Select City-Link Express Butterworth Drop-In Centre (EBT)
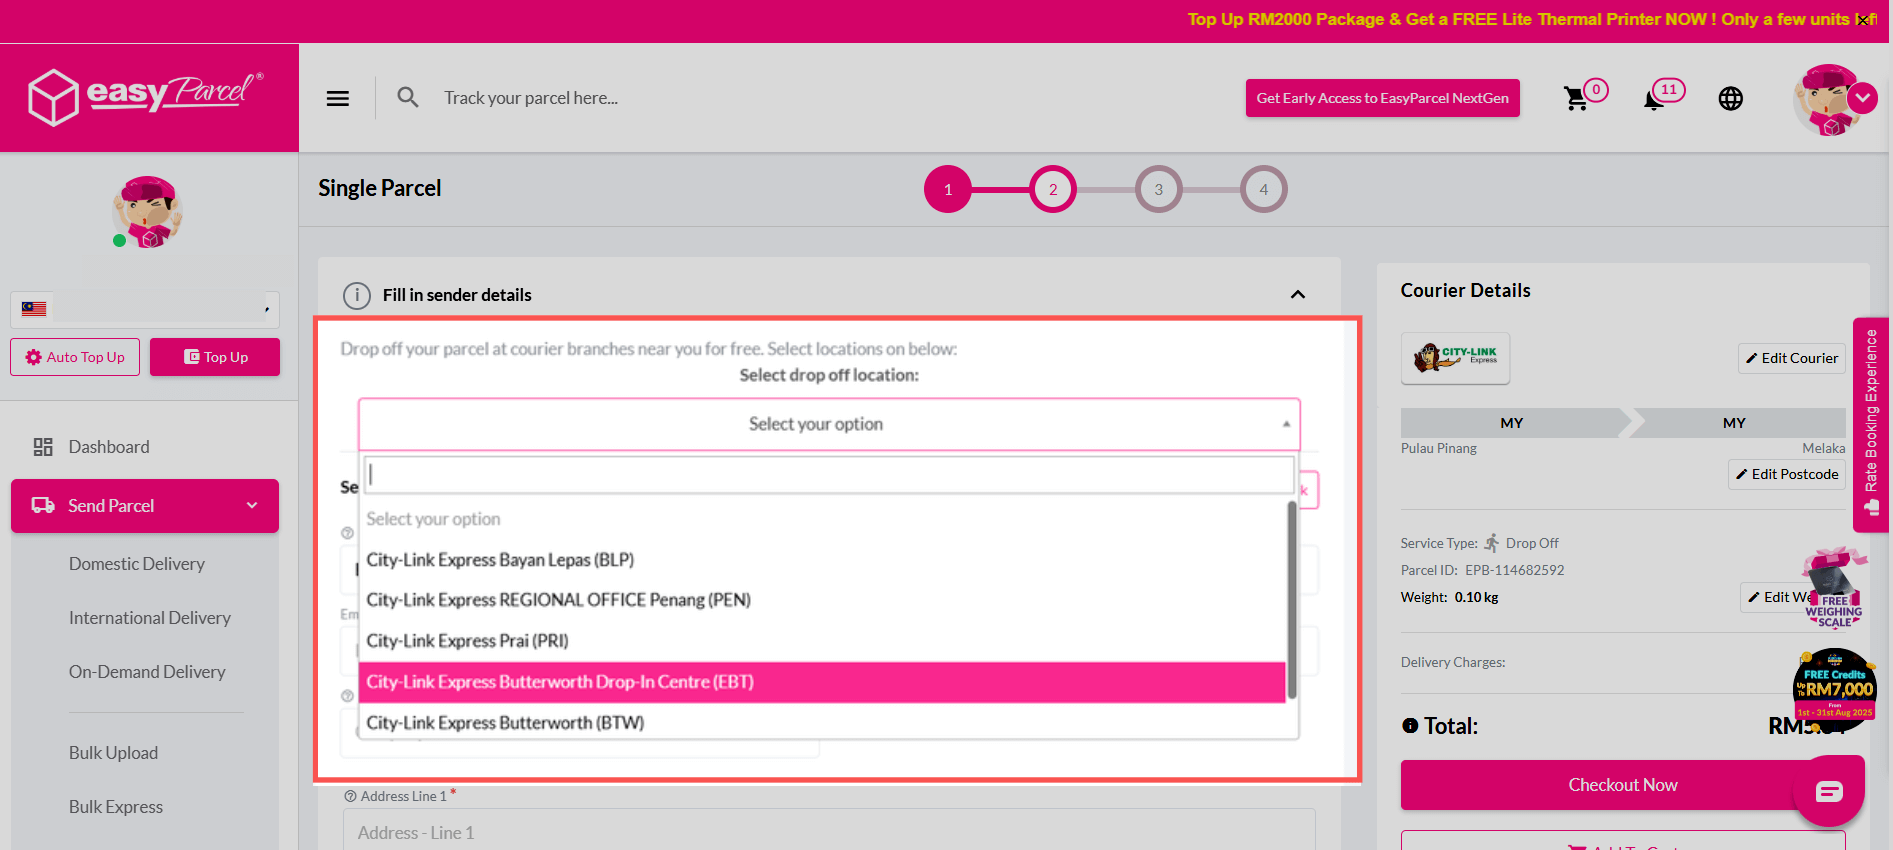1893x850 pixels. (822, 682)
